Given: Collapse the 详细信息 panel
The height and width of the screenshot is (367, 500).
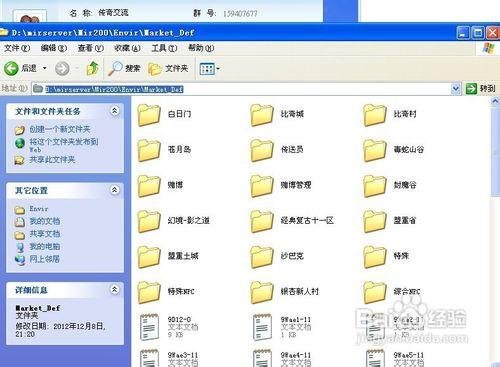Looking at the screenshot, I should click(114, 290).
